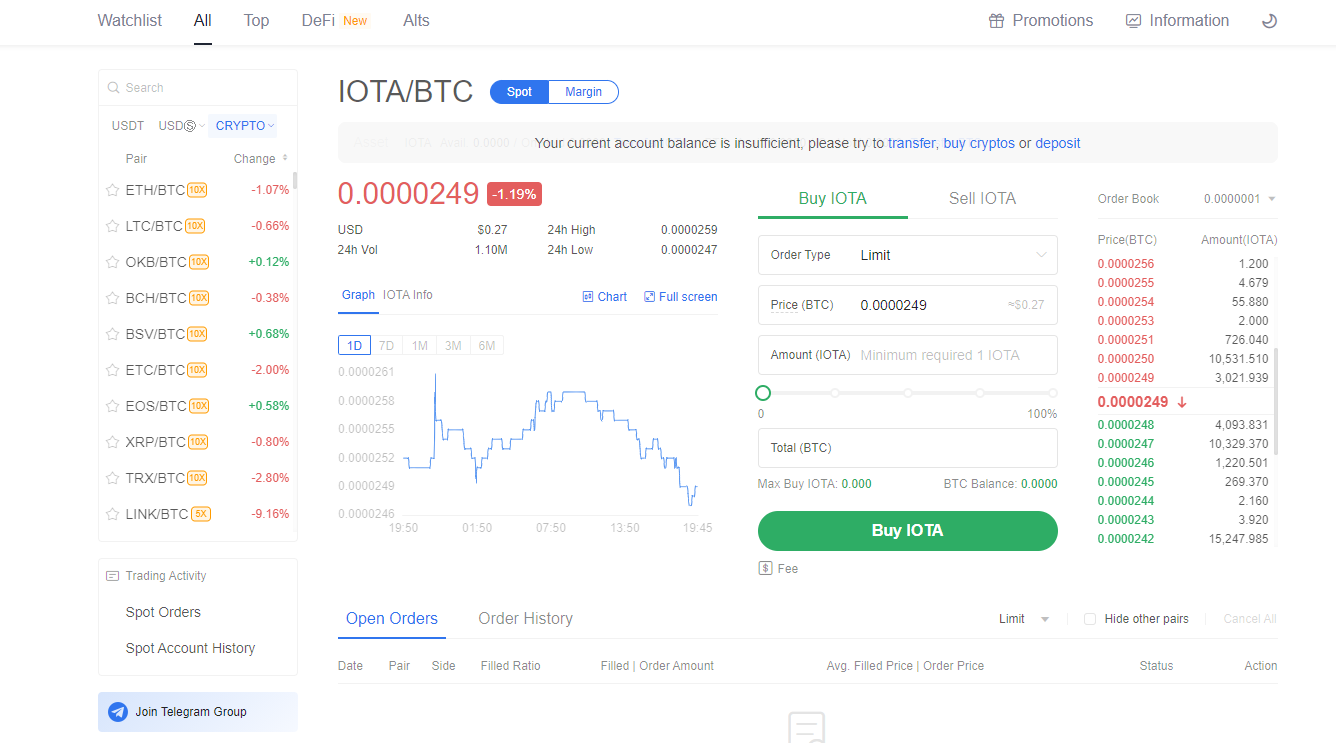Click the Promotions gift icon

(996, 20)
